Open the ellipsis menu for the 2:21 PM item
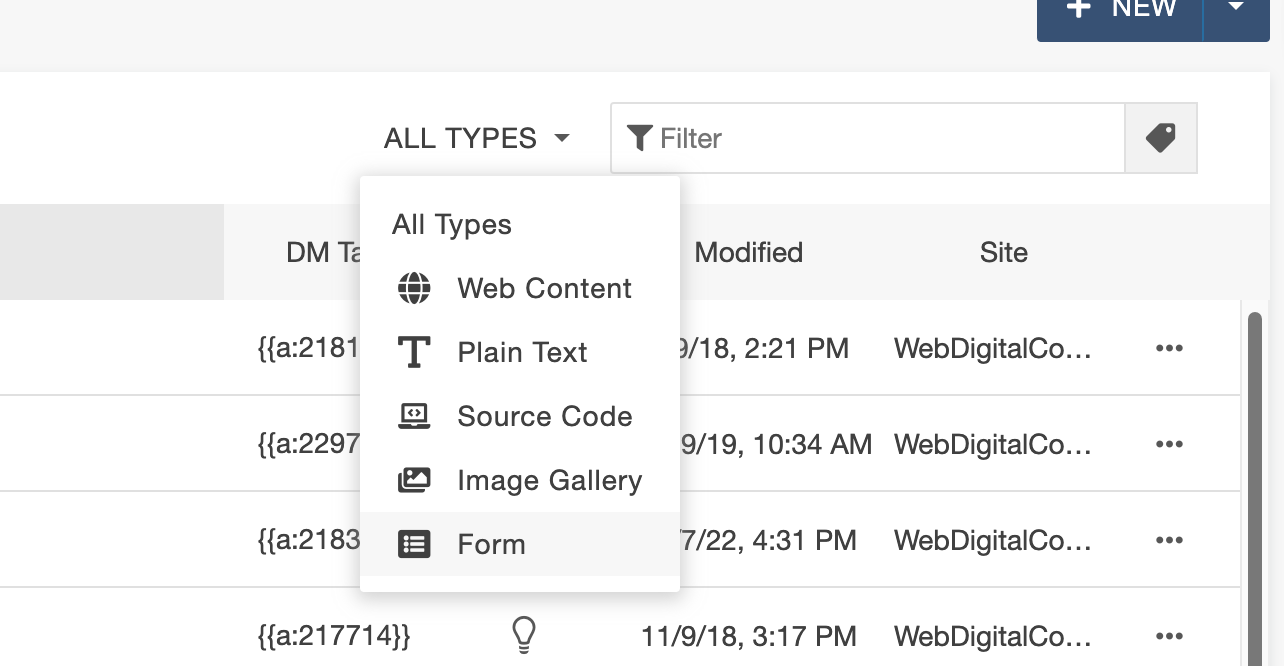Image resolution: width=1284 pixels, height=666 pixels. 1169,348
